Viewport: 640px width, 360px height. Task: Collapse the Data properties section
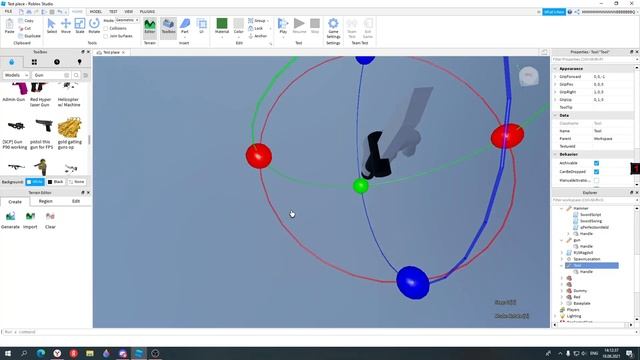(555, 116)
